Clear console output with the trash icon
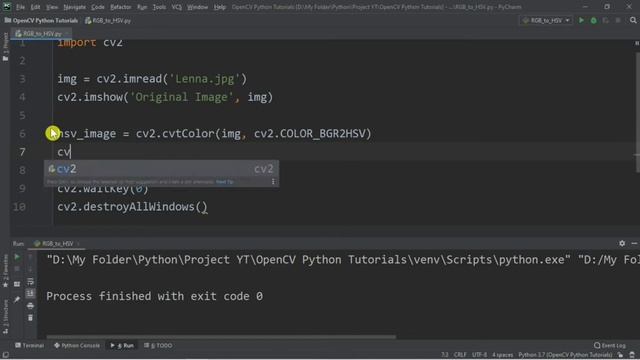 coord(30,318)
